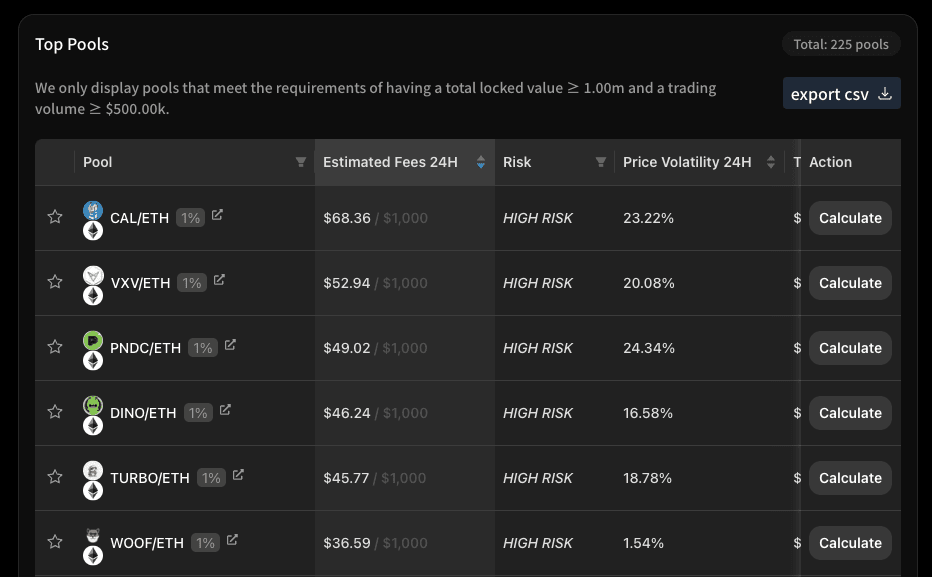Open the Risk column filter
The width and height of the screenshot is (932, 577).
pyautogui.click(x=601, y=162)
